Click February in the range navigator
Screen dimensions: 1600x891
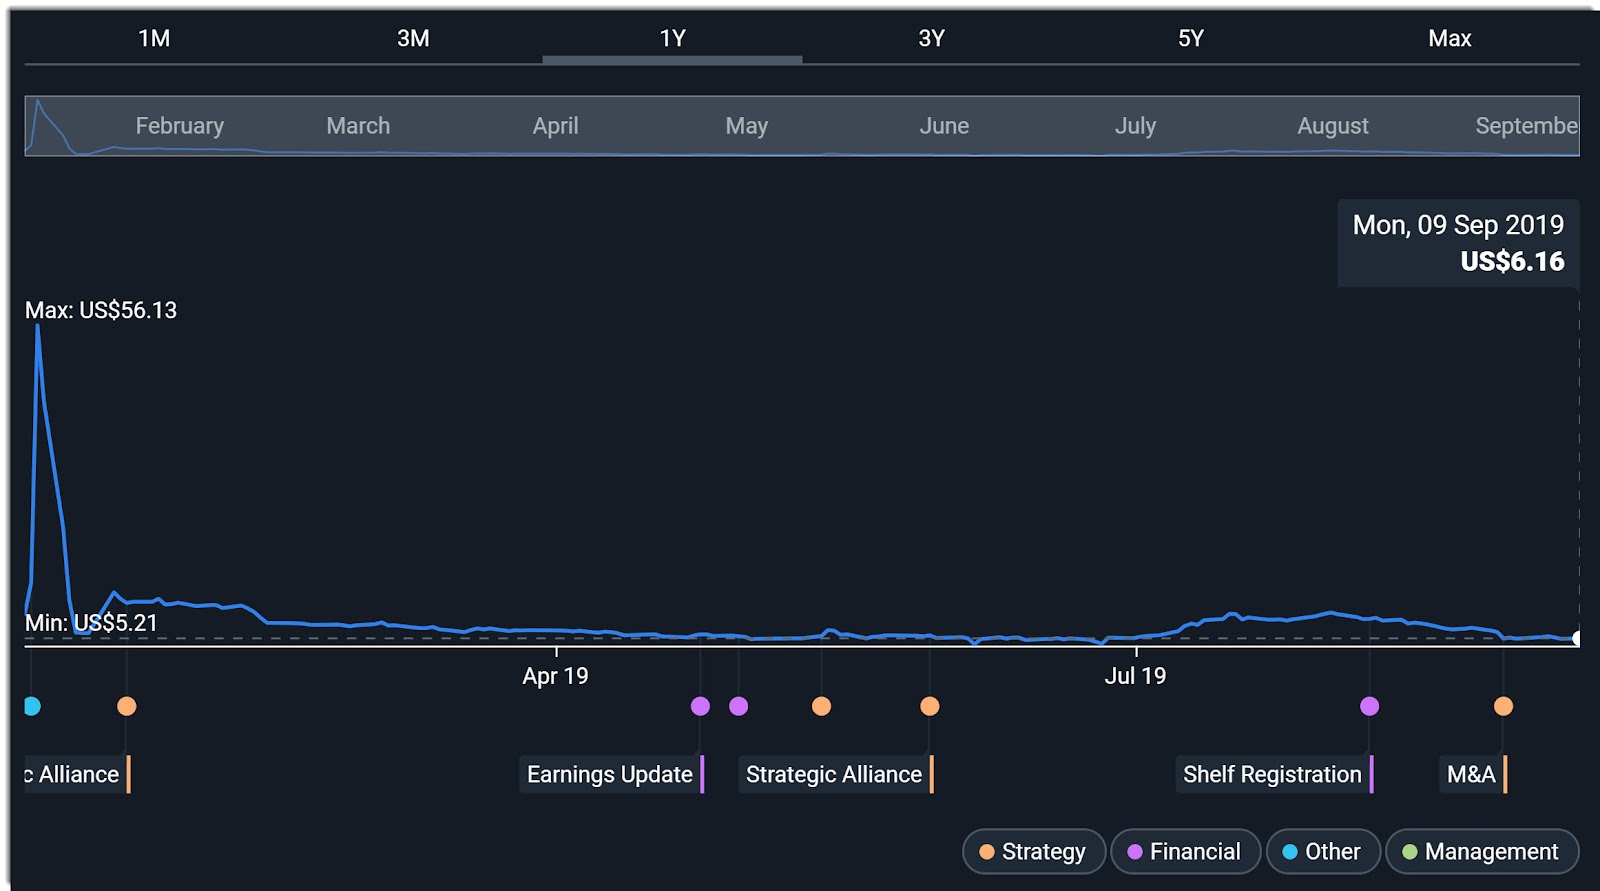(x=180, y=126)
